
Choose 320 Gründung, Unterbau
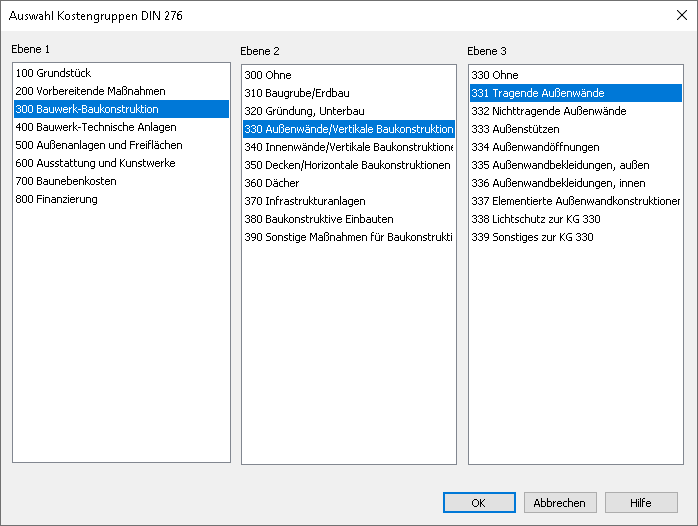tap(349, 111)
